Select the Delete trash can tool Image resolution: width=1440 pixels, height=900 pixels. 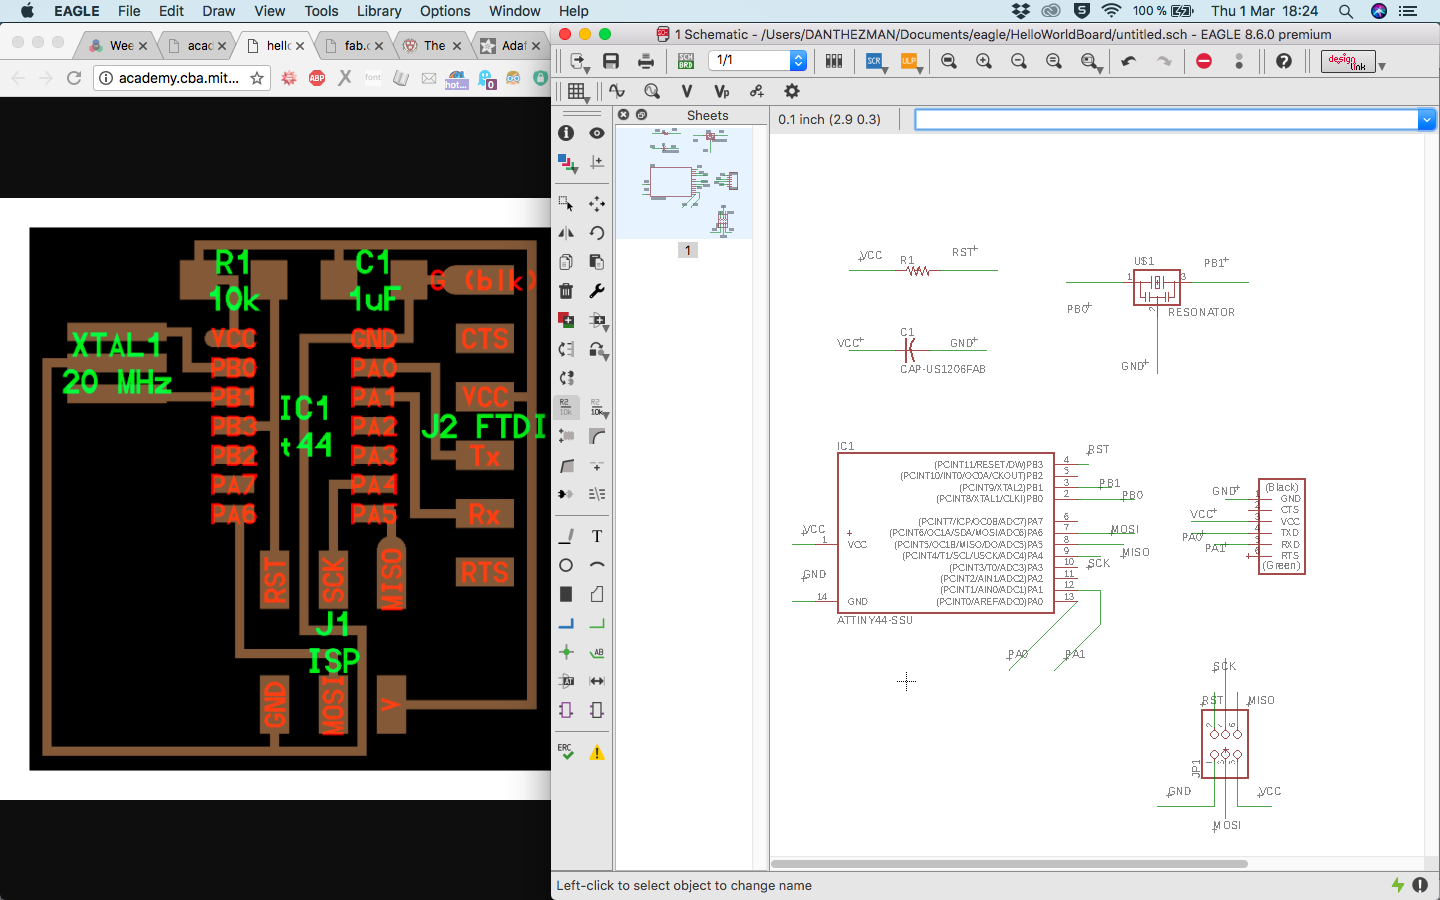(566, 291)
